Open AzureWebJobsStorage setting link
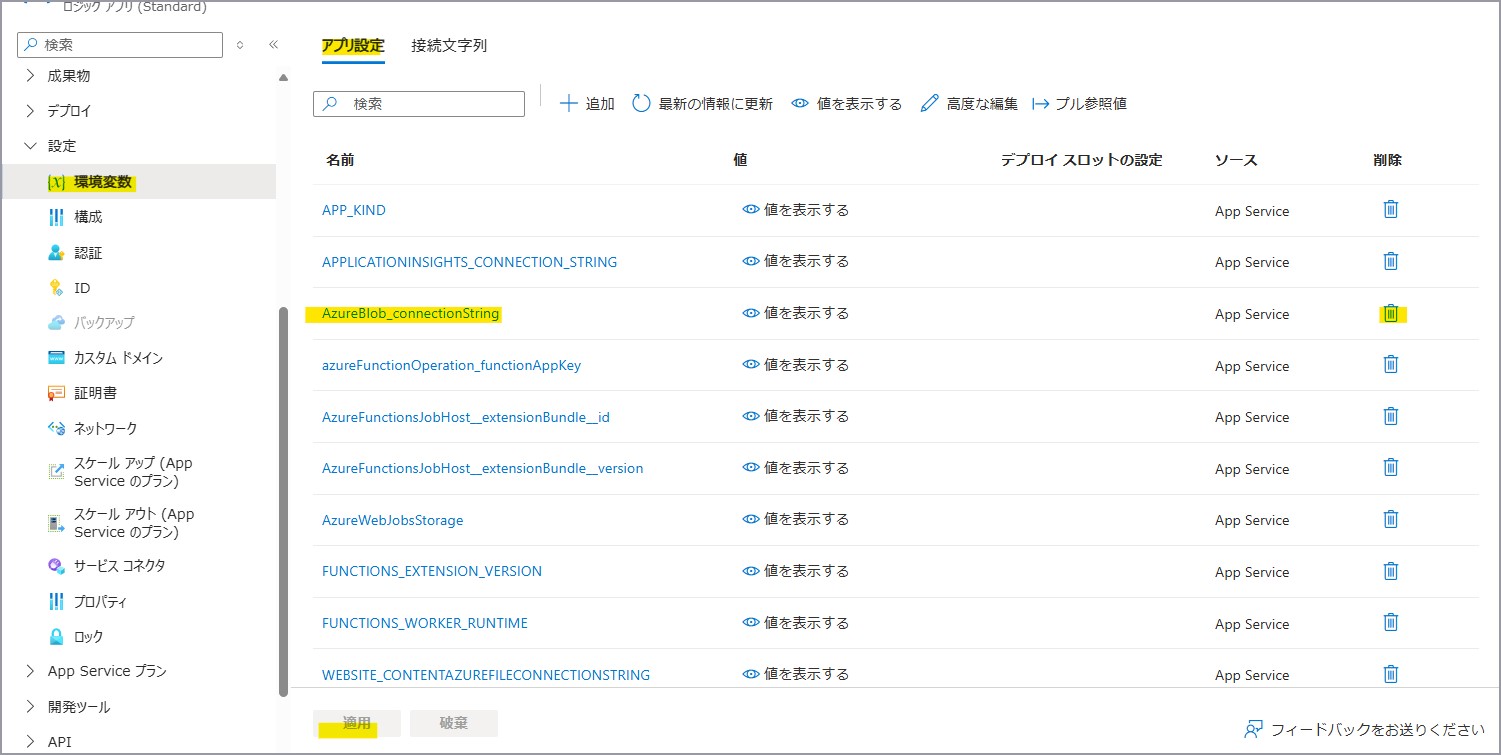Screen dimensions: 1501x755 tap(393, 520)
